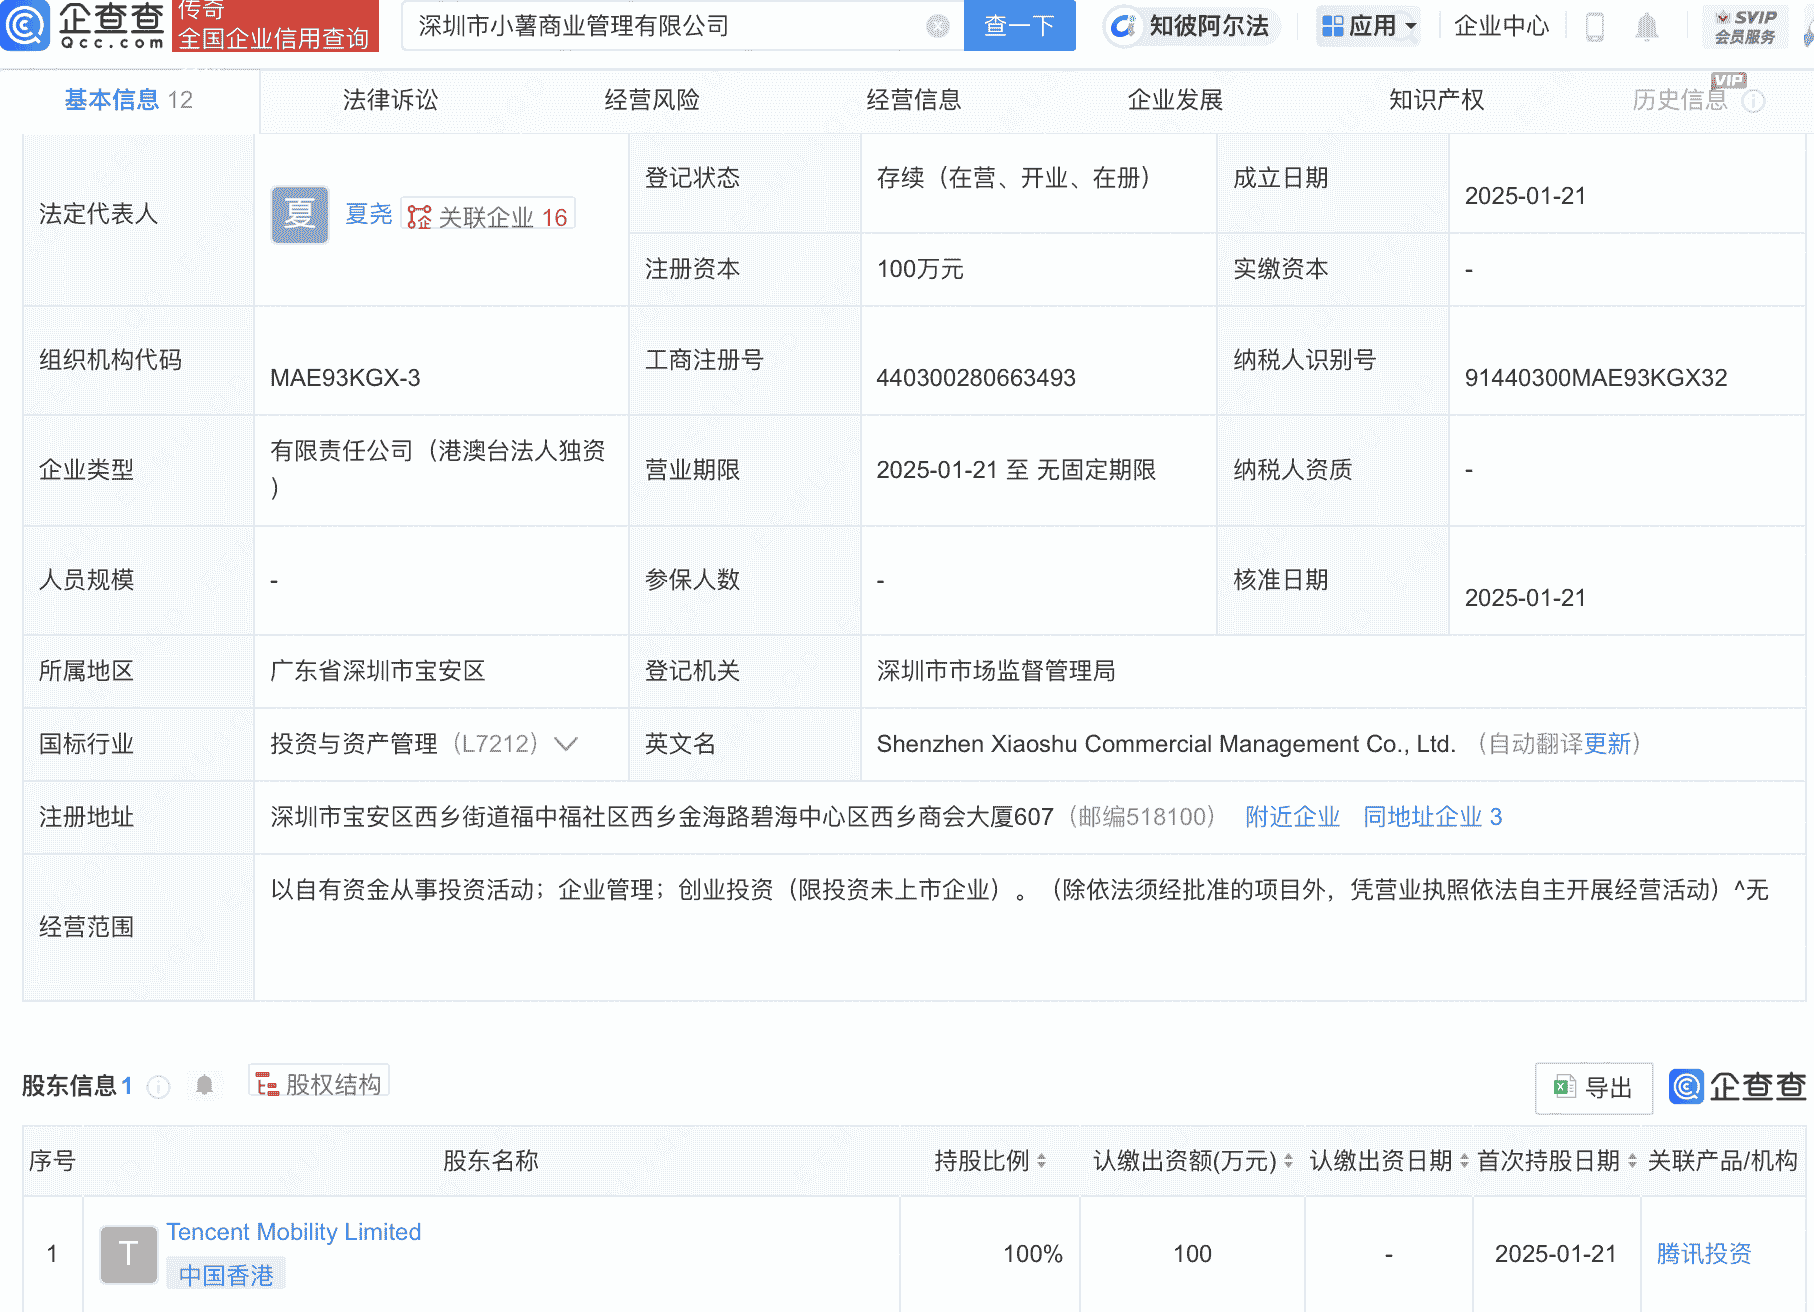Image resolution: width=1814 pixels, height=1312 pixels.
Task: Toggle sorting on the 首次持股日期 column
Action: [1631, 1161]
